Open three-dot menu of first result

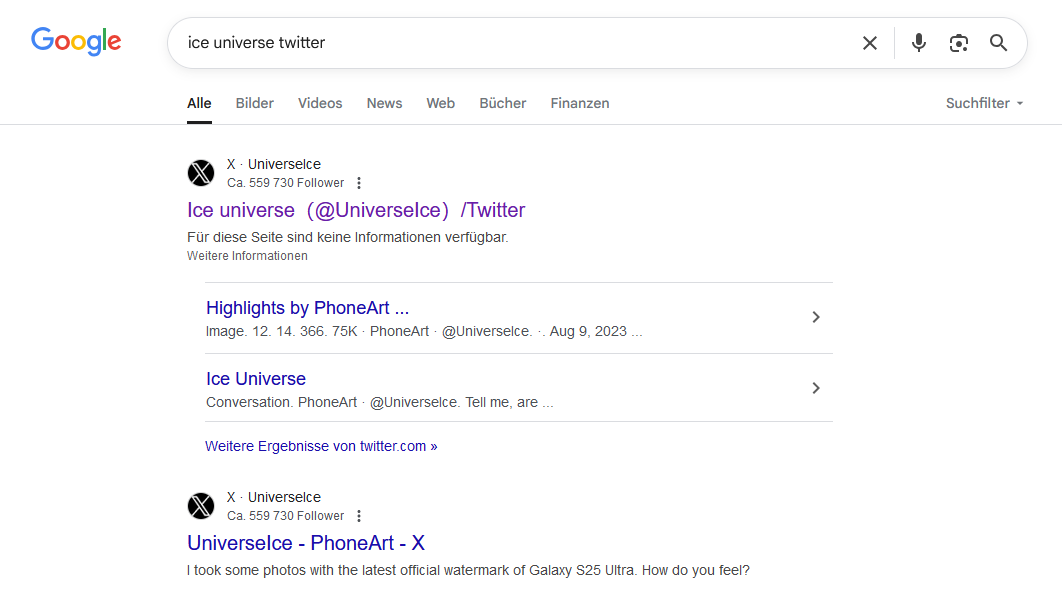tap(359, 183)
